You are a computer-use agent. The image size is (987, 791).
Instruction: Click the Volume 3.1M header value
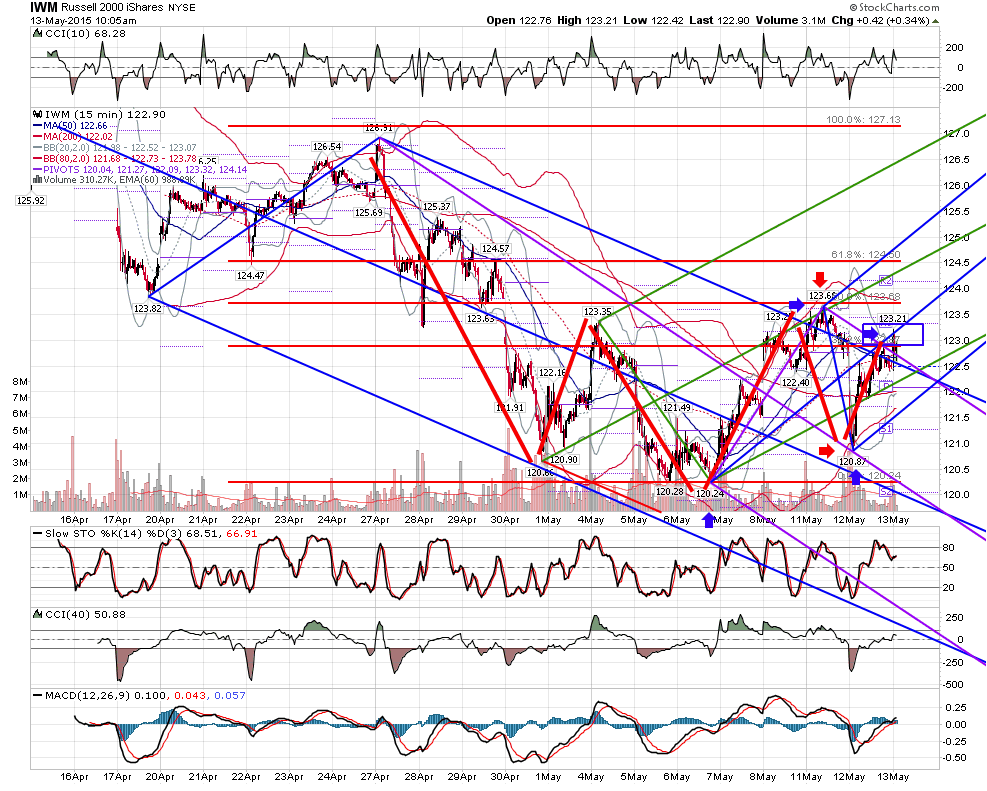(791, 20)
